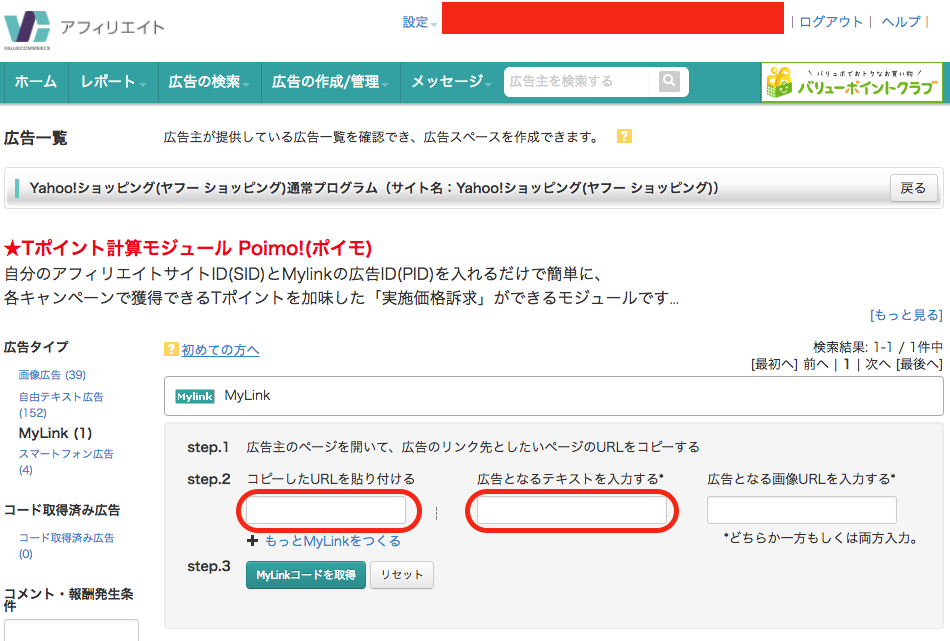
Task: Go to 最後へ page link
Action: click(919, 364)
